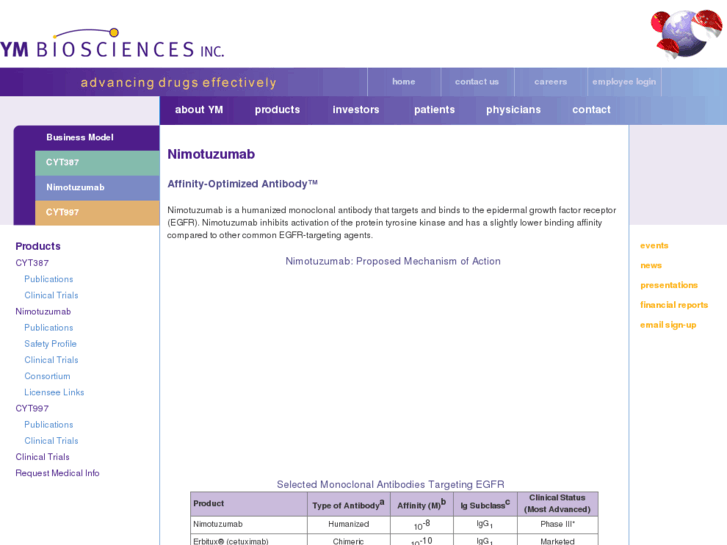Open the patients menu
Image resolution: width=727 pixels, height=545 pixels.
point(434,110)
